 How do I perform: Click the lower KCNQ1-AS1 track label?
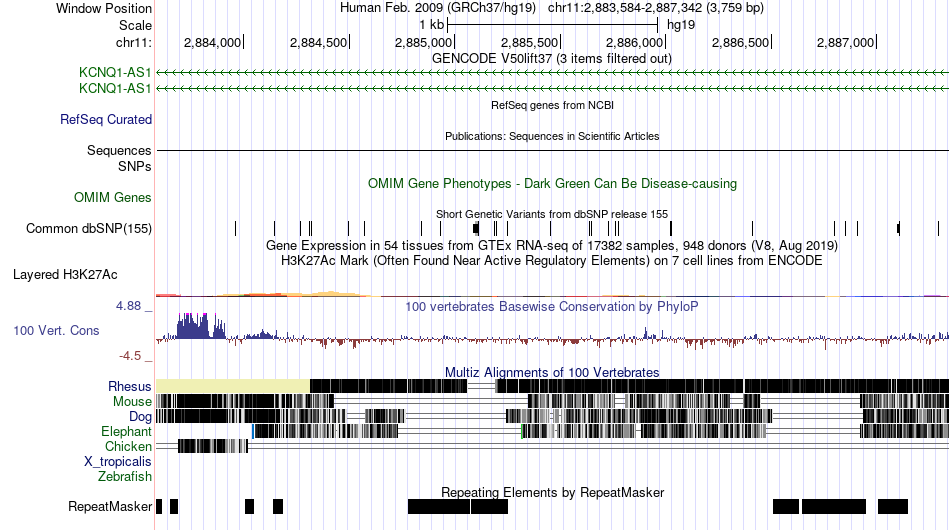(115, 88)
